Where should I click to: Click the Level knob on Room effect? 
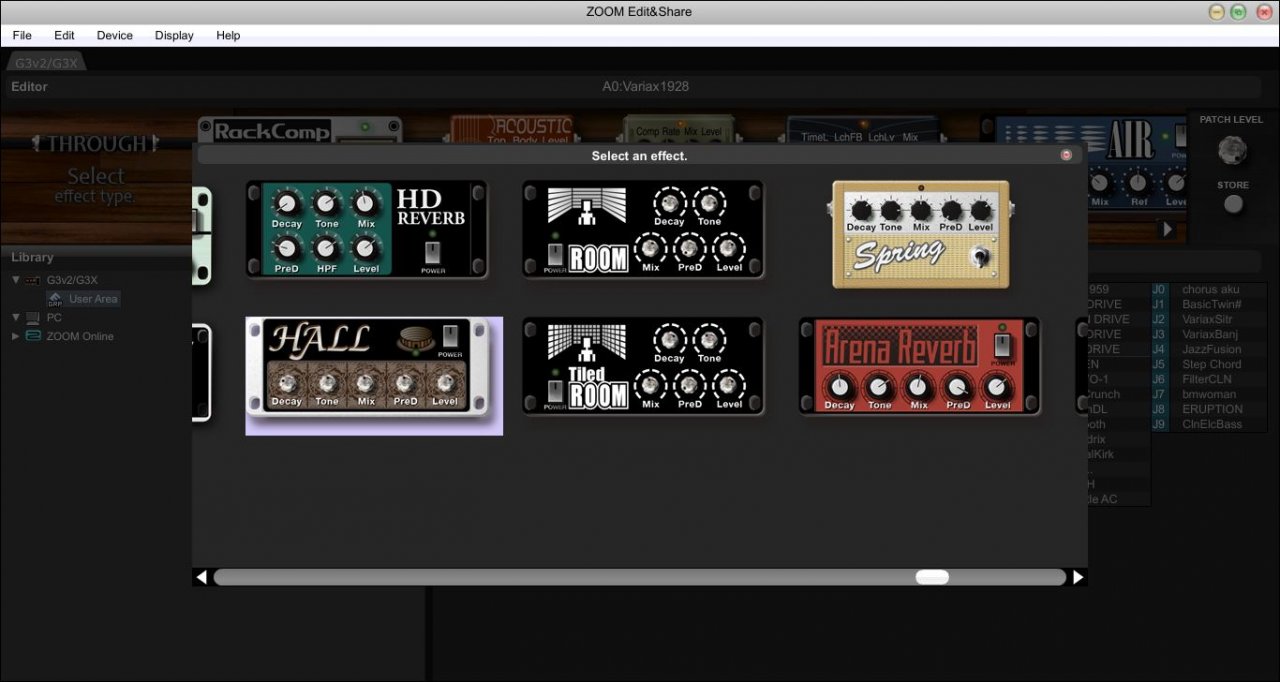[729, 246]
